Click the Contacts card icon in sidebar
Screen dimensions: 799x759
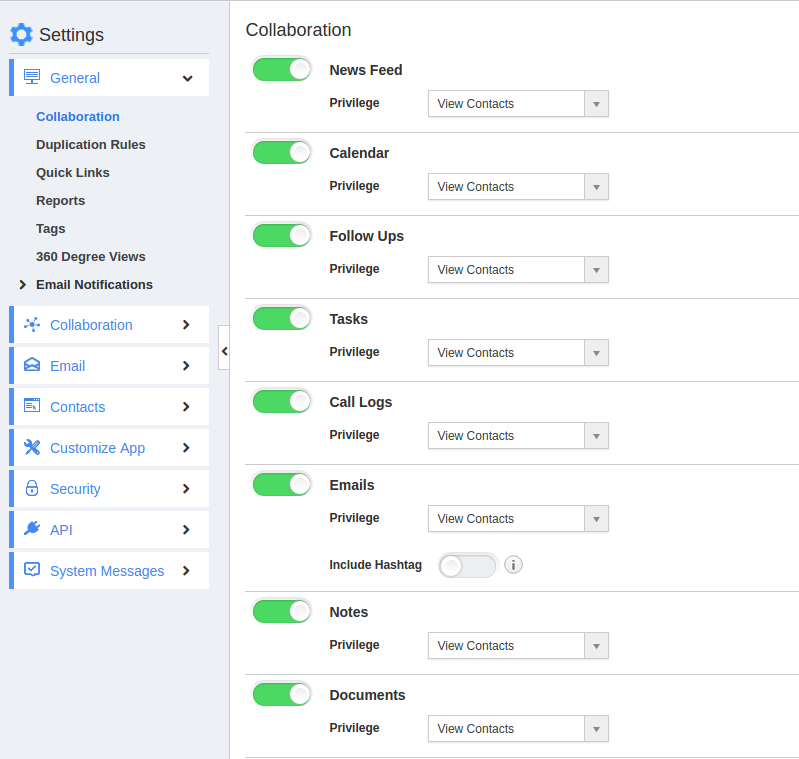[x=32, y=407]
